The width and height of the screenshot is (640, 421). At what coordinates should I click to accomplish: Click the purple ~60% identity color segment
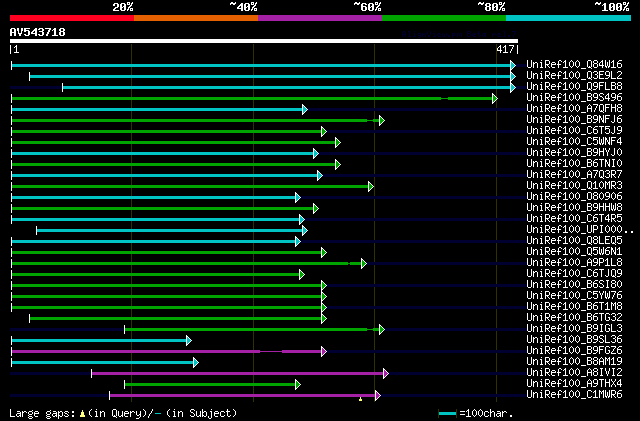click(x=320, y=18)
